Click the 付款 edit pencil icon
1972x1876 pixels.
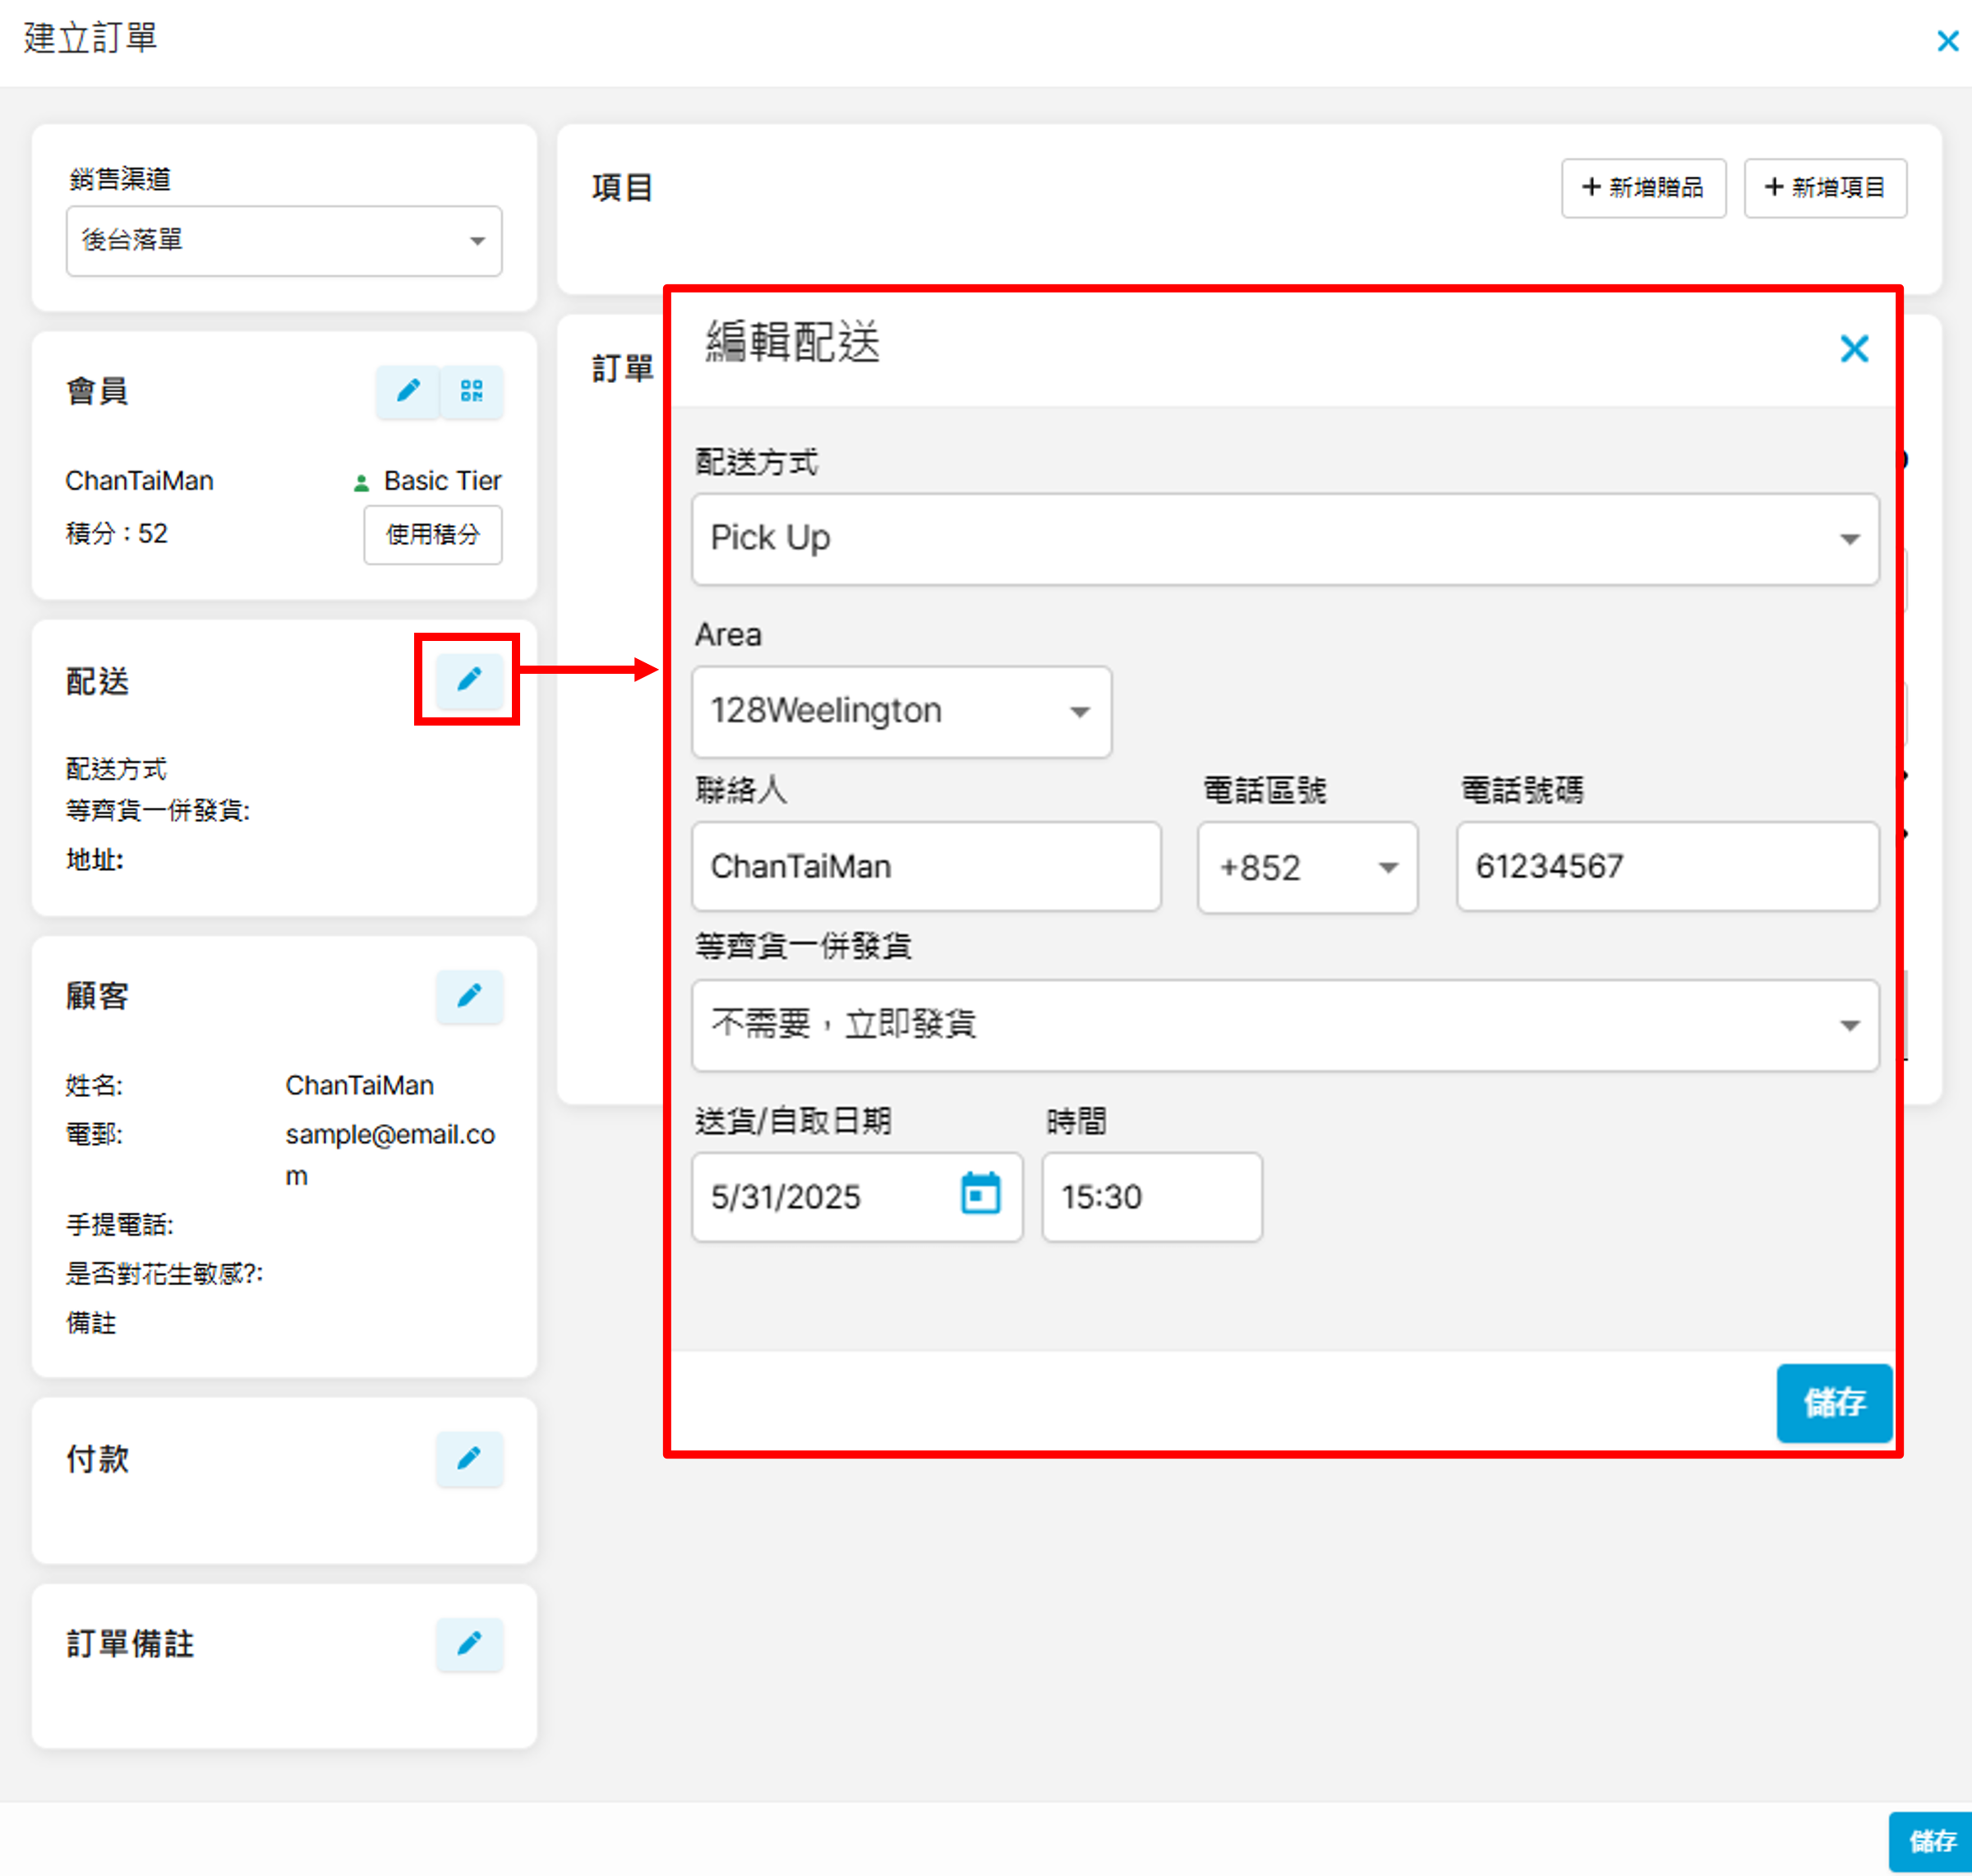(x=469, y=1458)
